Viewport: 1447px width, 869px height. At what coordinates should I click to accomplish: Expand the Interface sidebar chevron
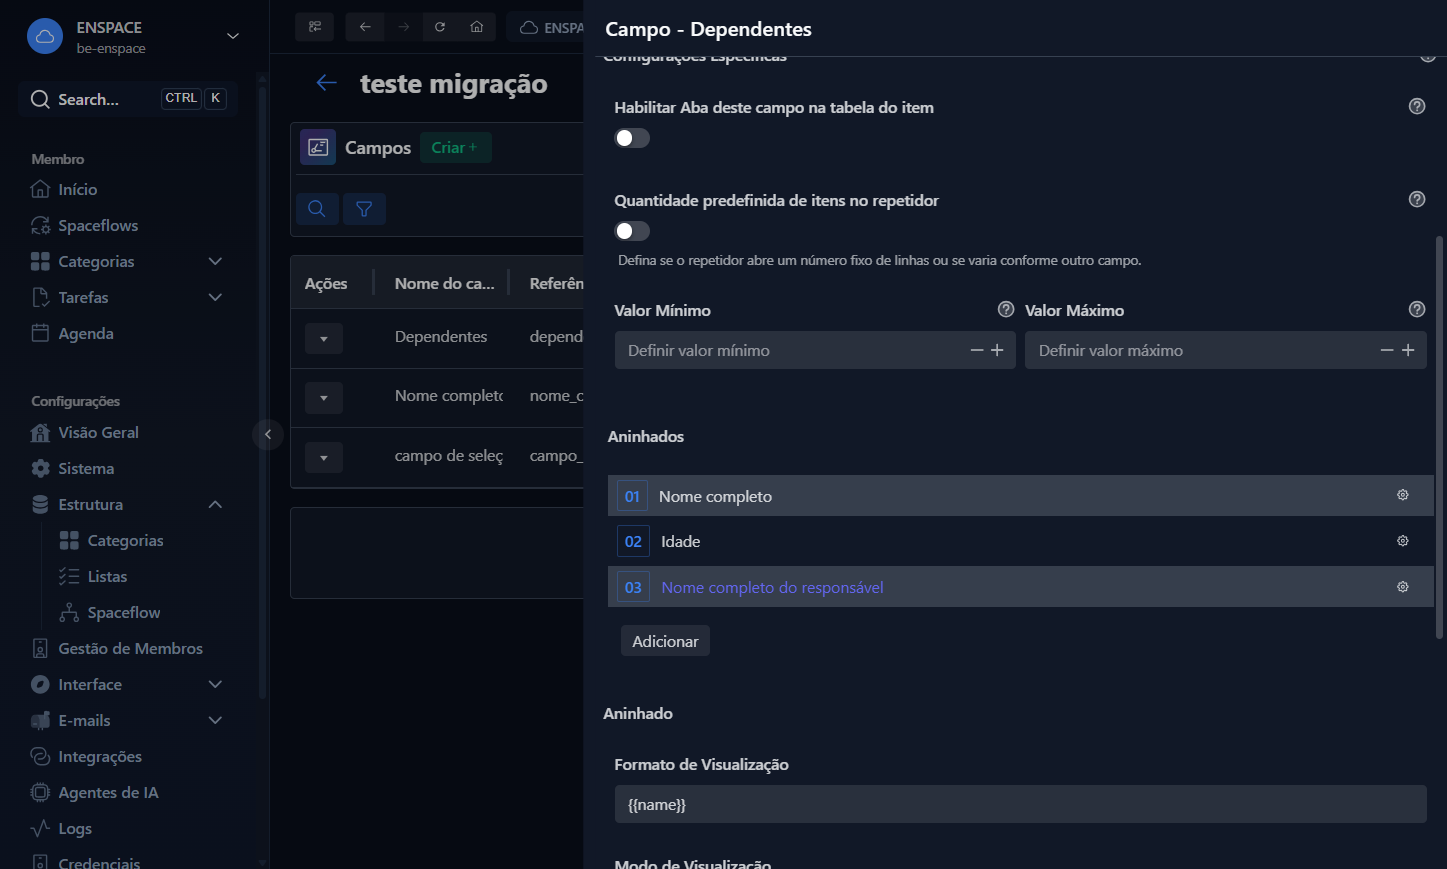tap(215, 684)
